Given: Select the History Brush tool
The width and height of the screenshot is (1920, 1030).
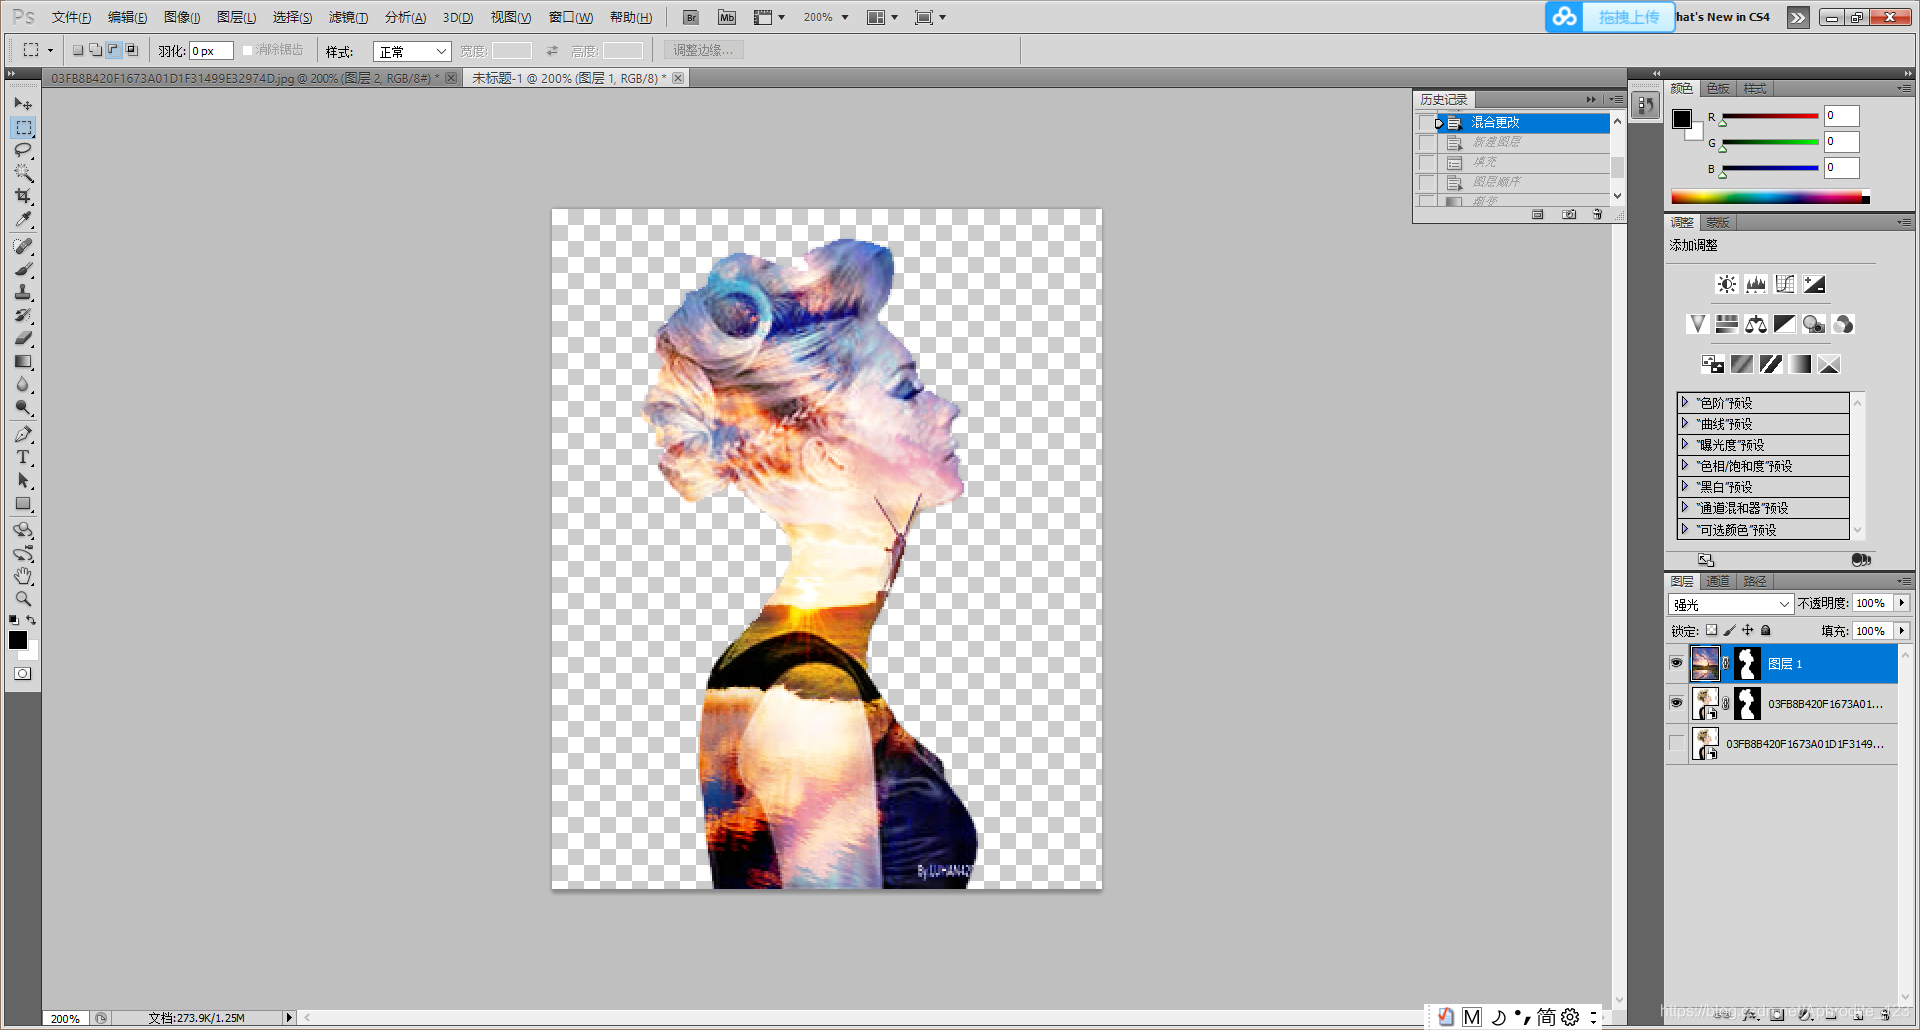Looking at the screenshot, I should [x=23, y=315].
